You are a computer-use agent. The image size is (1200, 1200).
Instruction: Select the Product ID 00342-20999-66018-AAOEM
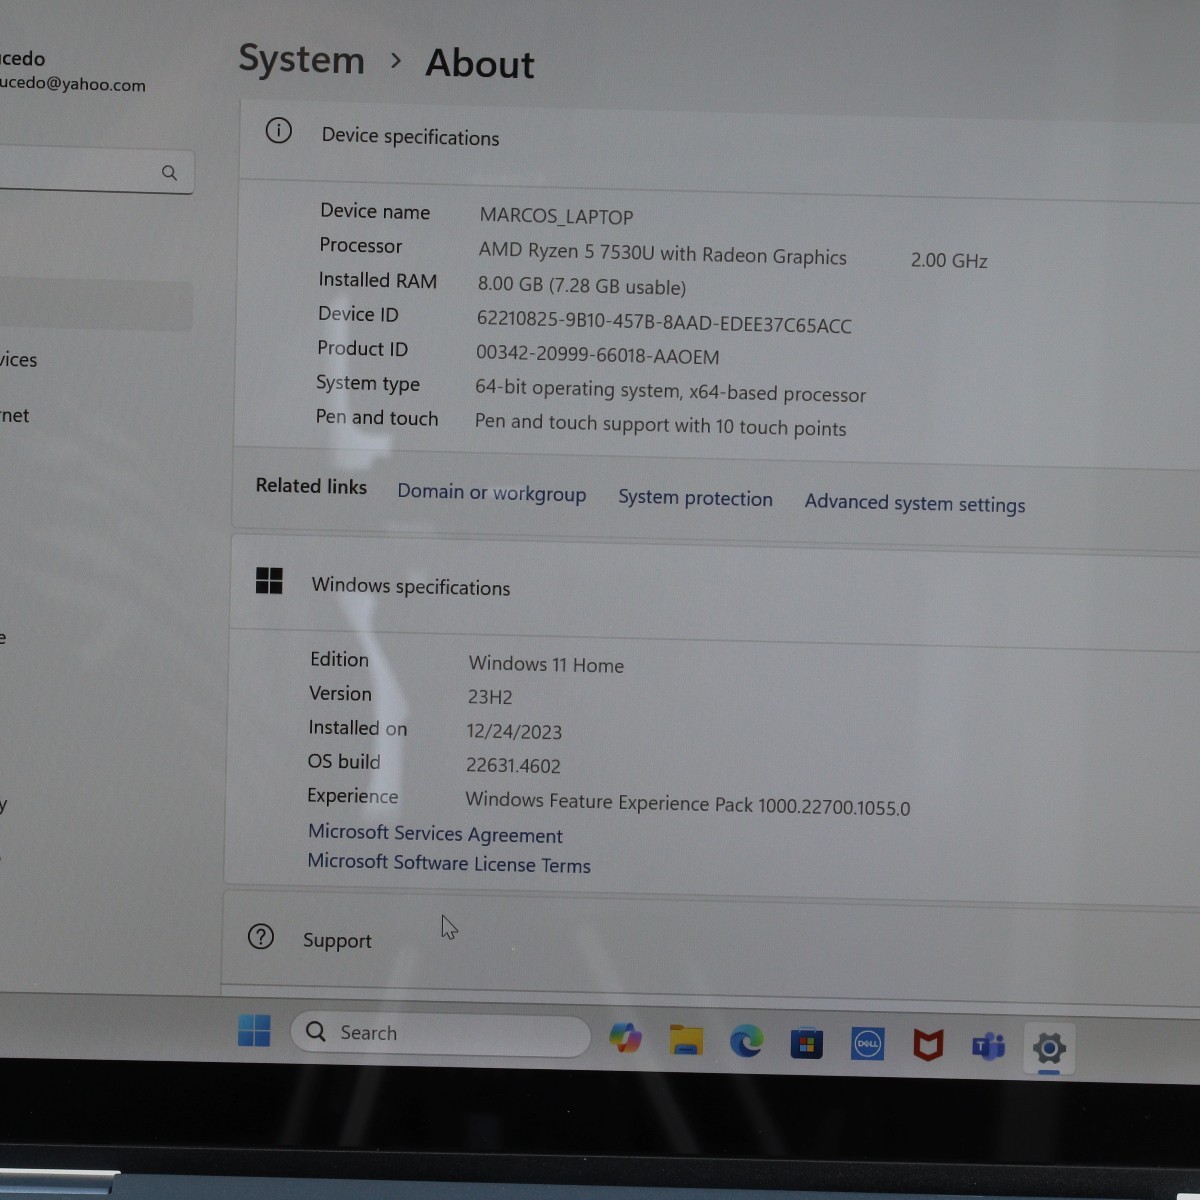point(598,356)
